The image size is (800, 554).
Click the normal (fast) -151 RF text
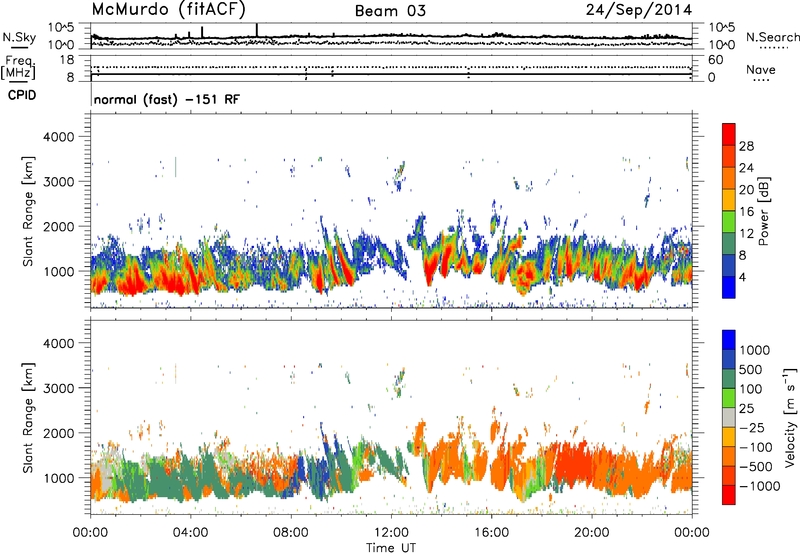(x=167, y=99)
